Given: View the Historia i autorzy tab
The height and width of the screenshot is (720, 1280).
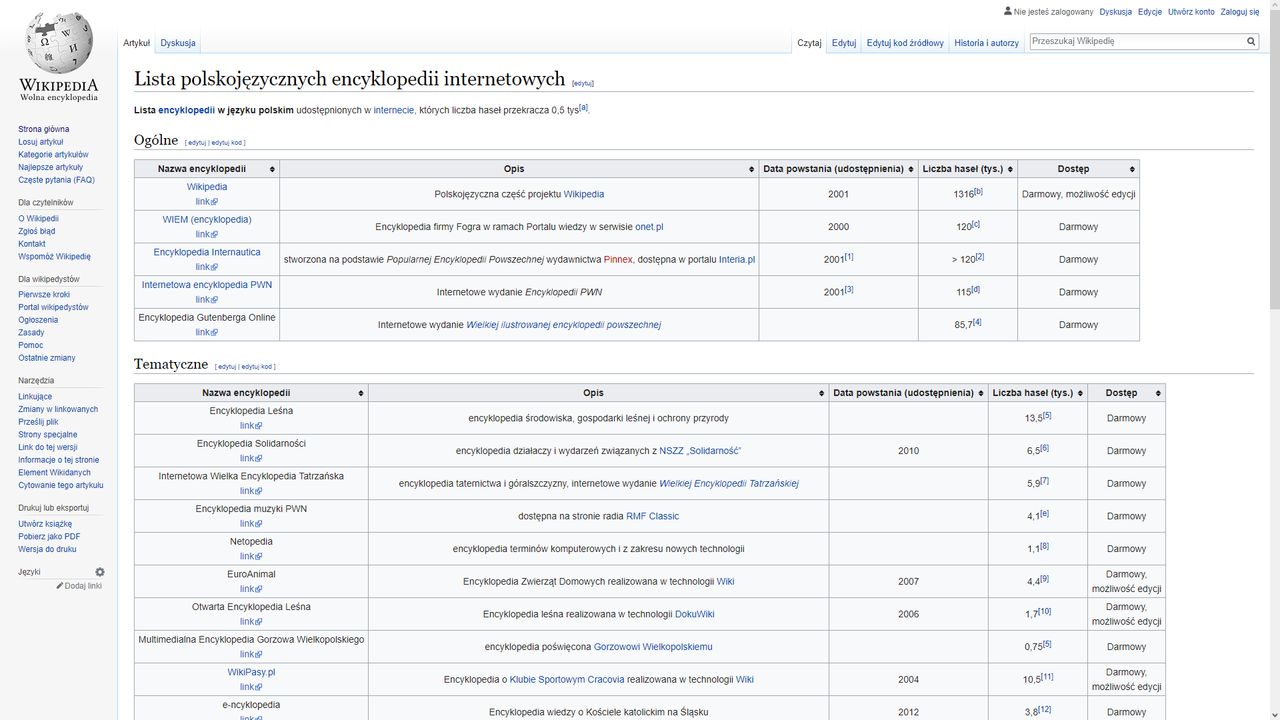Looking at the screenshot, I should pos(986,43).
